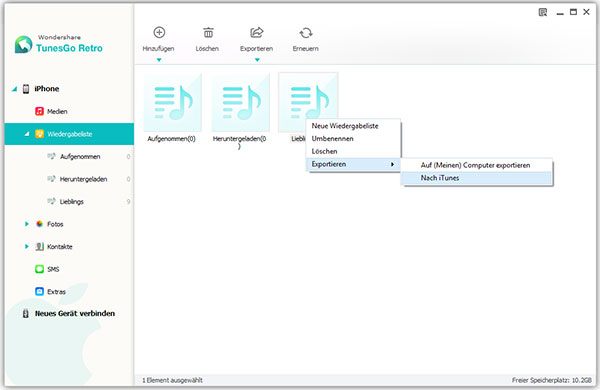Choose Nach iTunes export option
The image size is (600, 390).
tap(477, 178)
